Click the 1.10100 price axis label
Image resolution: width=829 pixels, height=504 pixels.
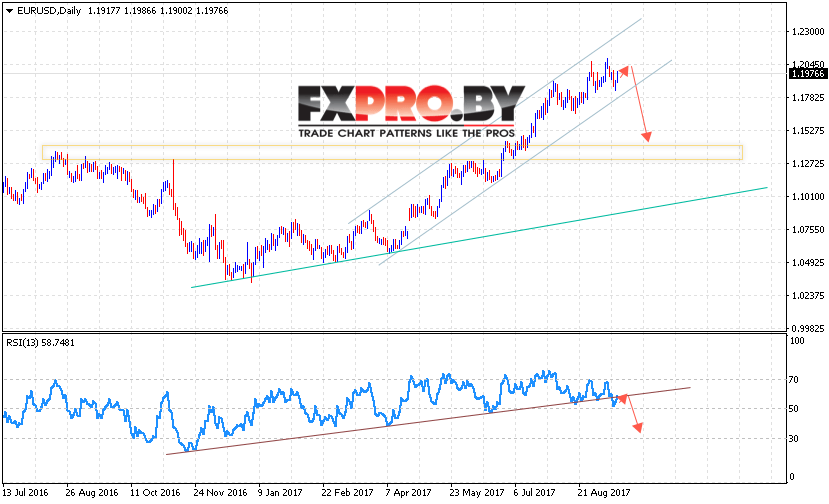pyautogui.click(x=808, y=196)
